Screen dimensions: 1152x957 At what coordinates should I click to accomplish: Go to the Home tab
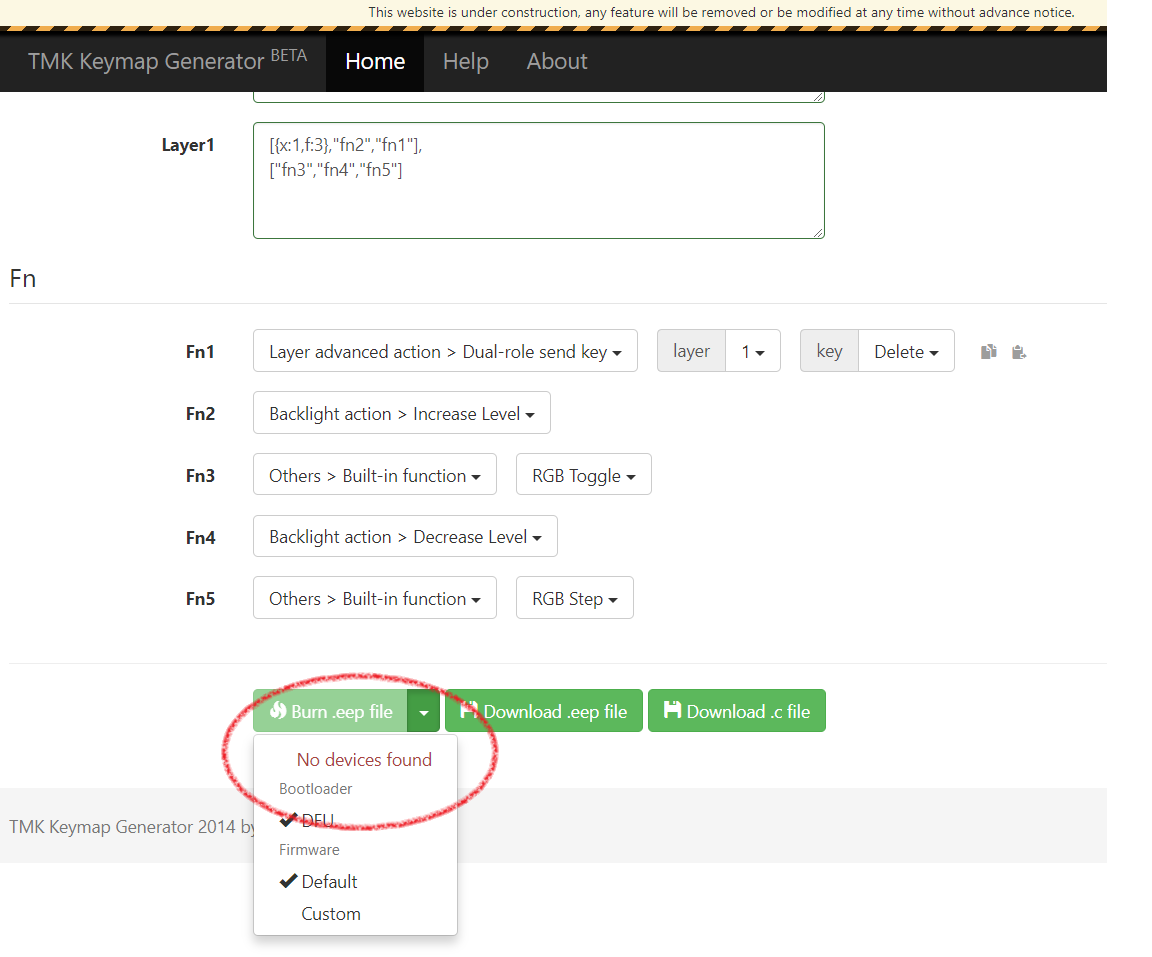375,61
